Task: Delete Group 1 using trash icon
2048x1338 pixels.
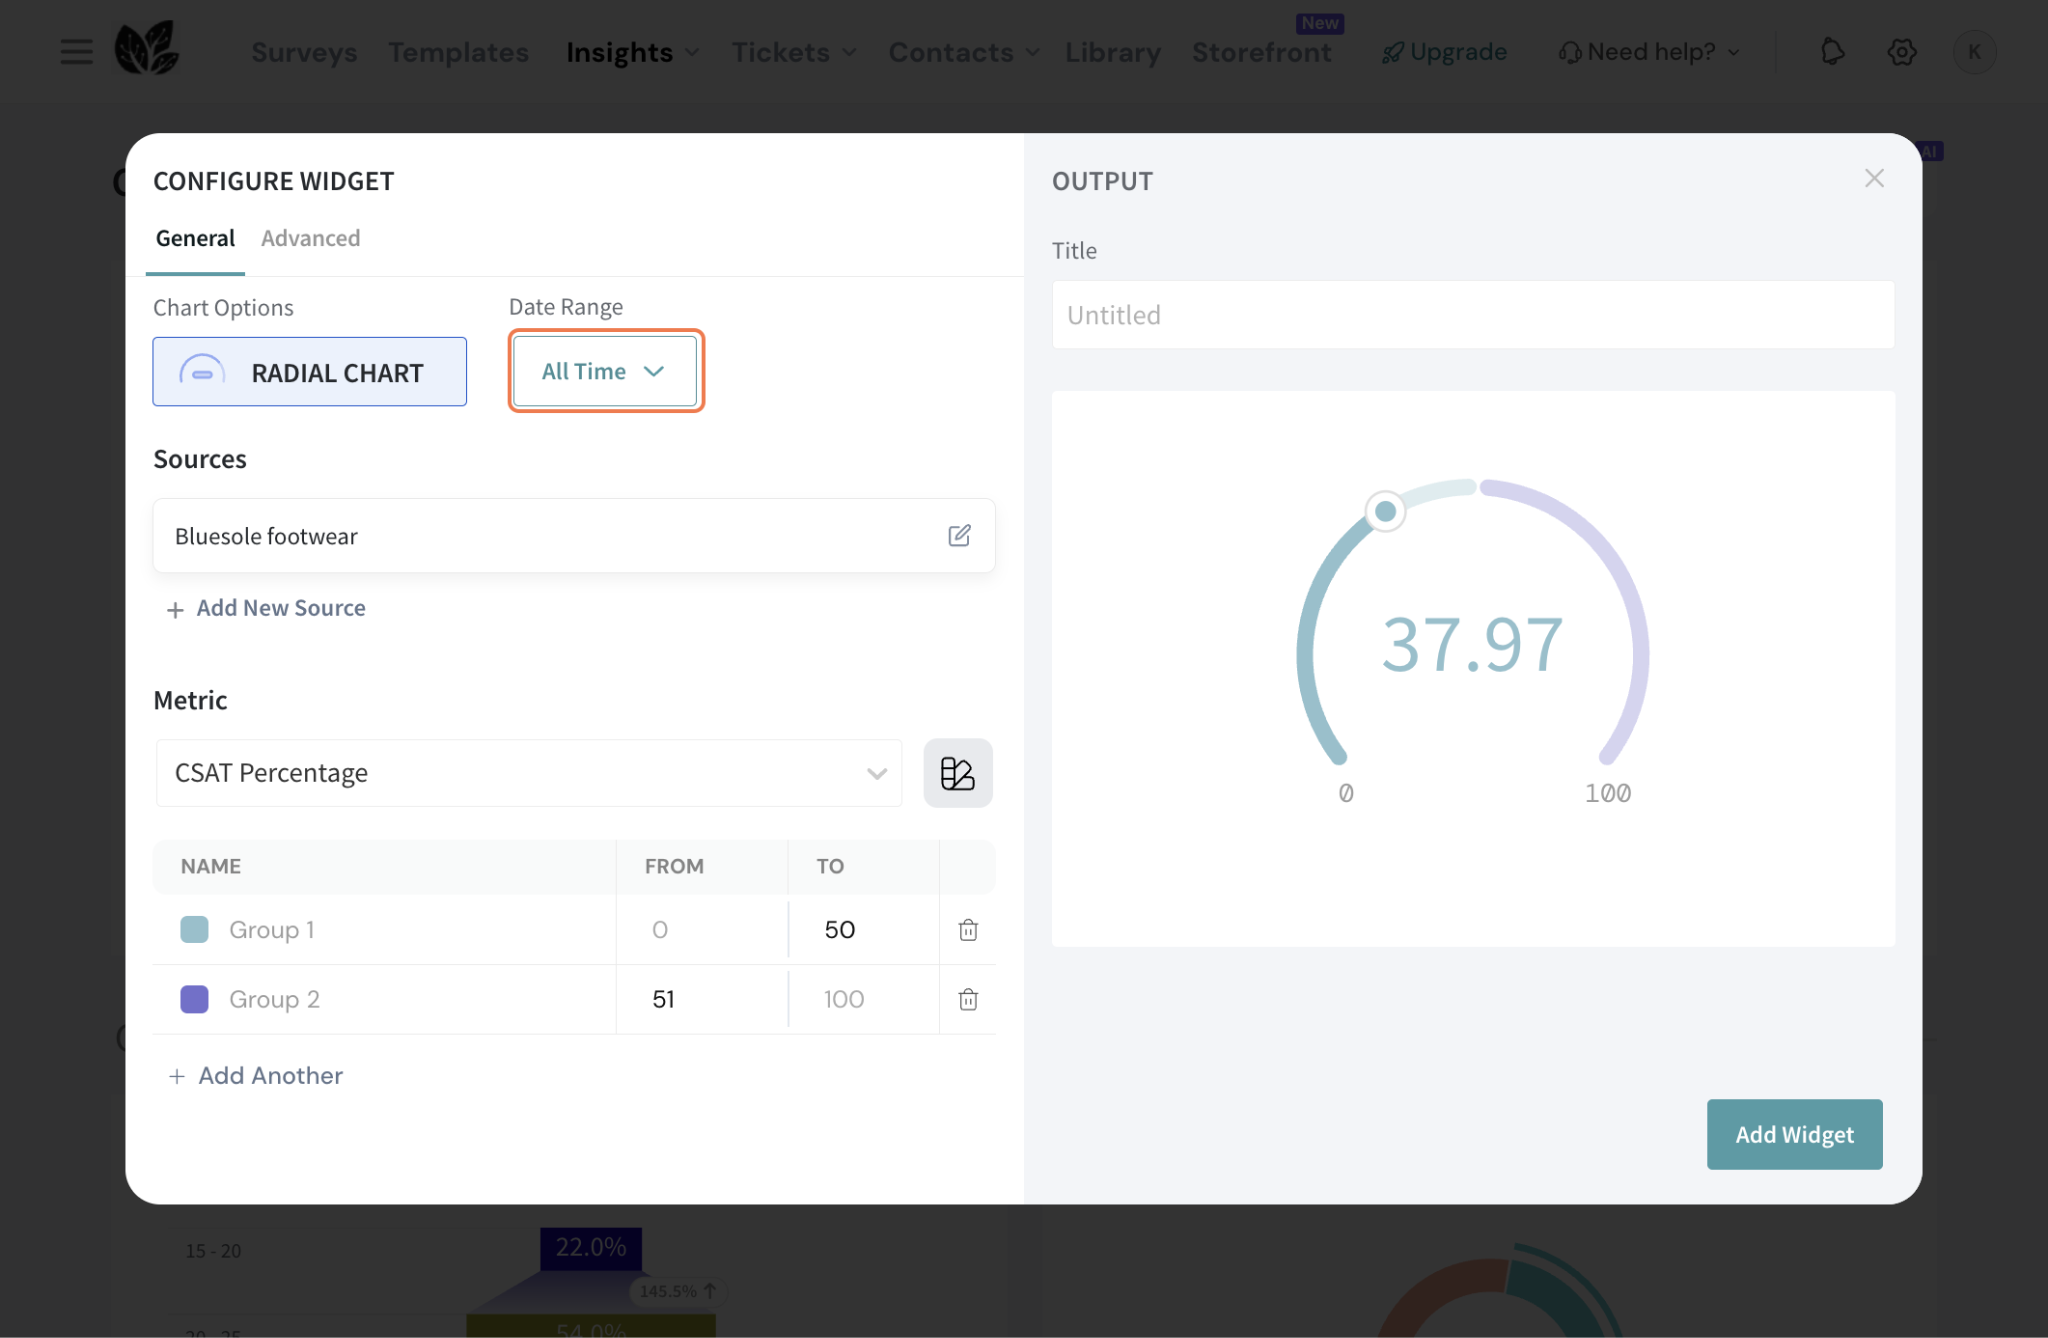Action: click(967, 930)
